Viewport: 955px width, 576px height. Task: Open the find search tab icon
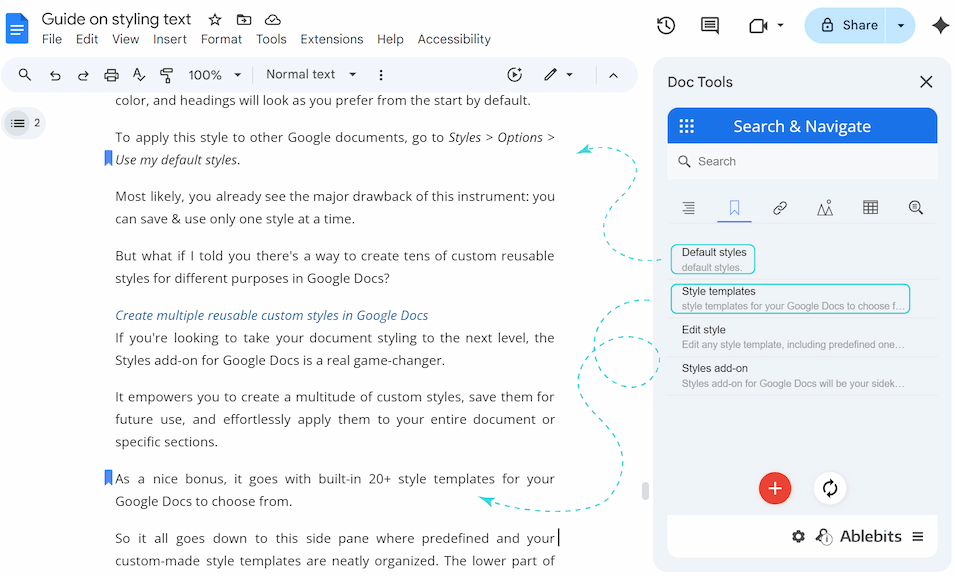click(x=915, y=208)
